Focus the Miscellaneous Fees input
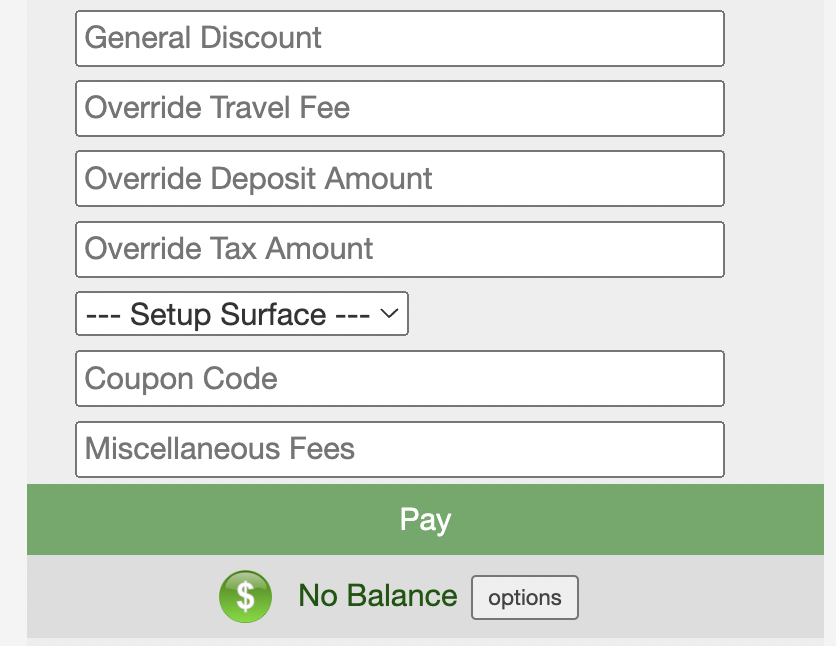The image size is (836, 646). [x=399, y=449]
